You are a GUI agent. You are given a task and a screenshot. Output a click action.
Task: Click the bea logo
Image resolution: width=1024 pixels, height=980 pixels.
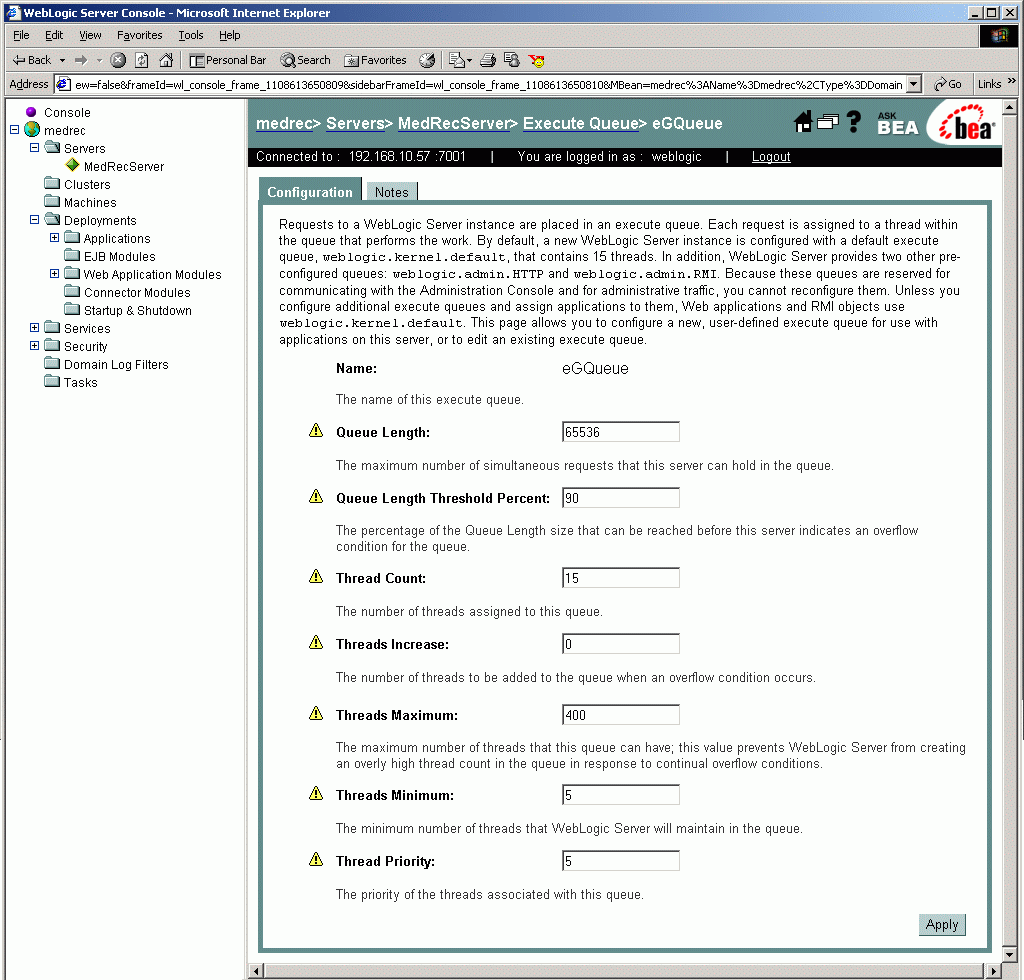967,123
